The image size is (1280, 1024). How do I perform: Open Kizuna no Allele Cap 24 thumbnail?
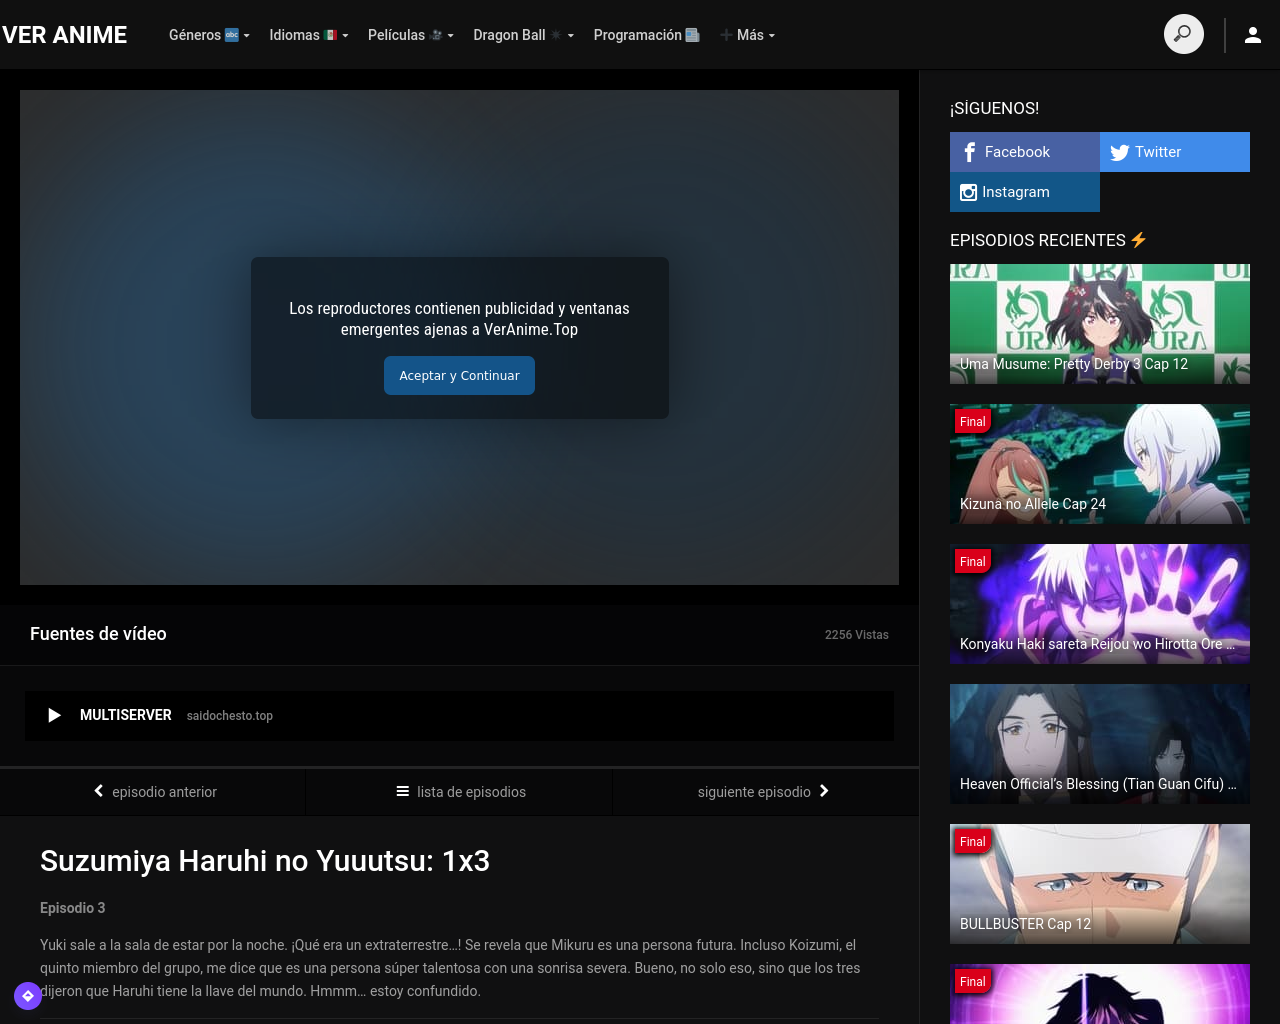tap(1100, 464)
